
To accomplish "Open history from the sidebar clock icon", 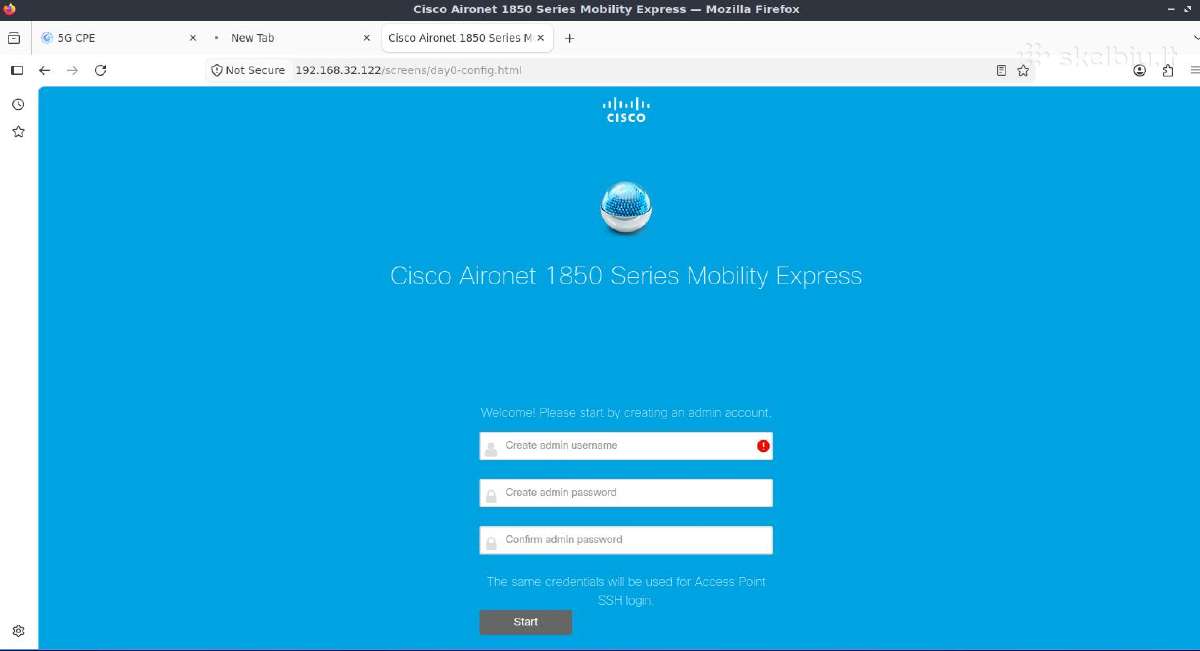I will 18,104.
